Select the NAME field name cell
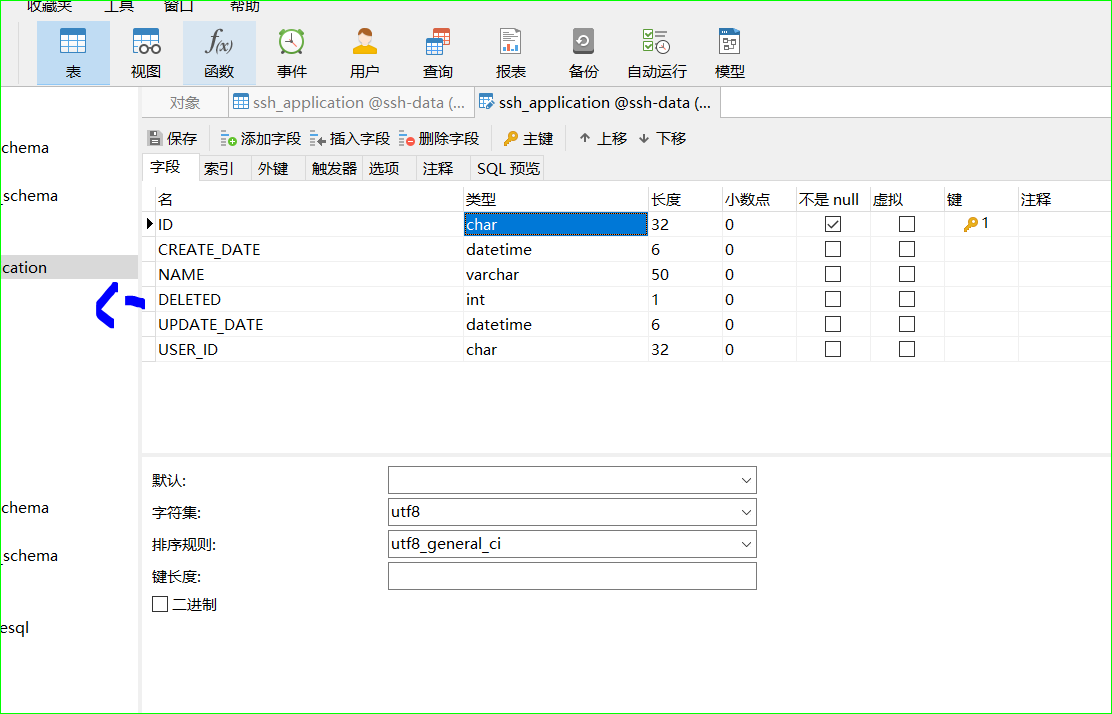This screenshot has width=1112, height=714. click(x=309, y=274)
